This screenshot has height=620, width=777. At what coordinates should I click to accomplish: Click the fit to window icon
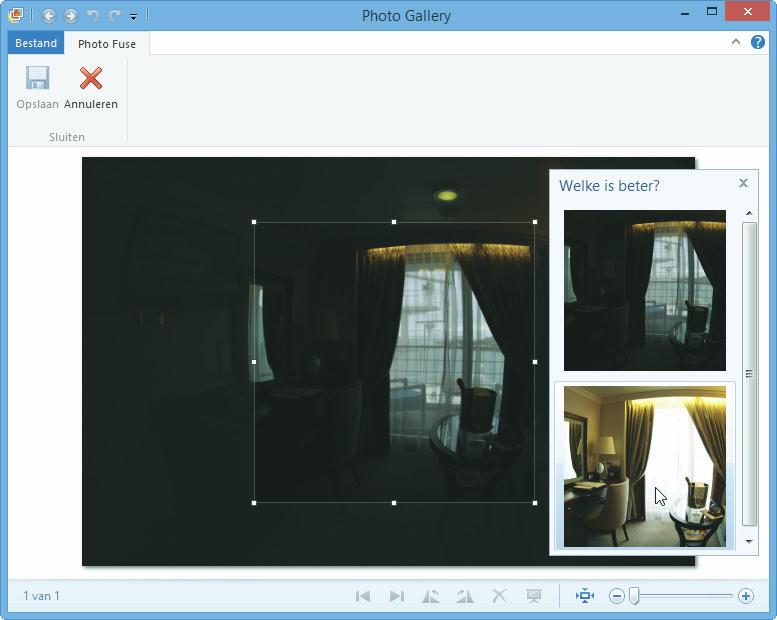coord(585,596)
